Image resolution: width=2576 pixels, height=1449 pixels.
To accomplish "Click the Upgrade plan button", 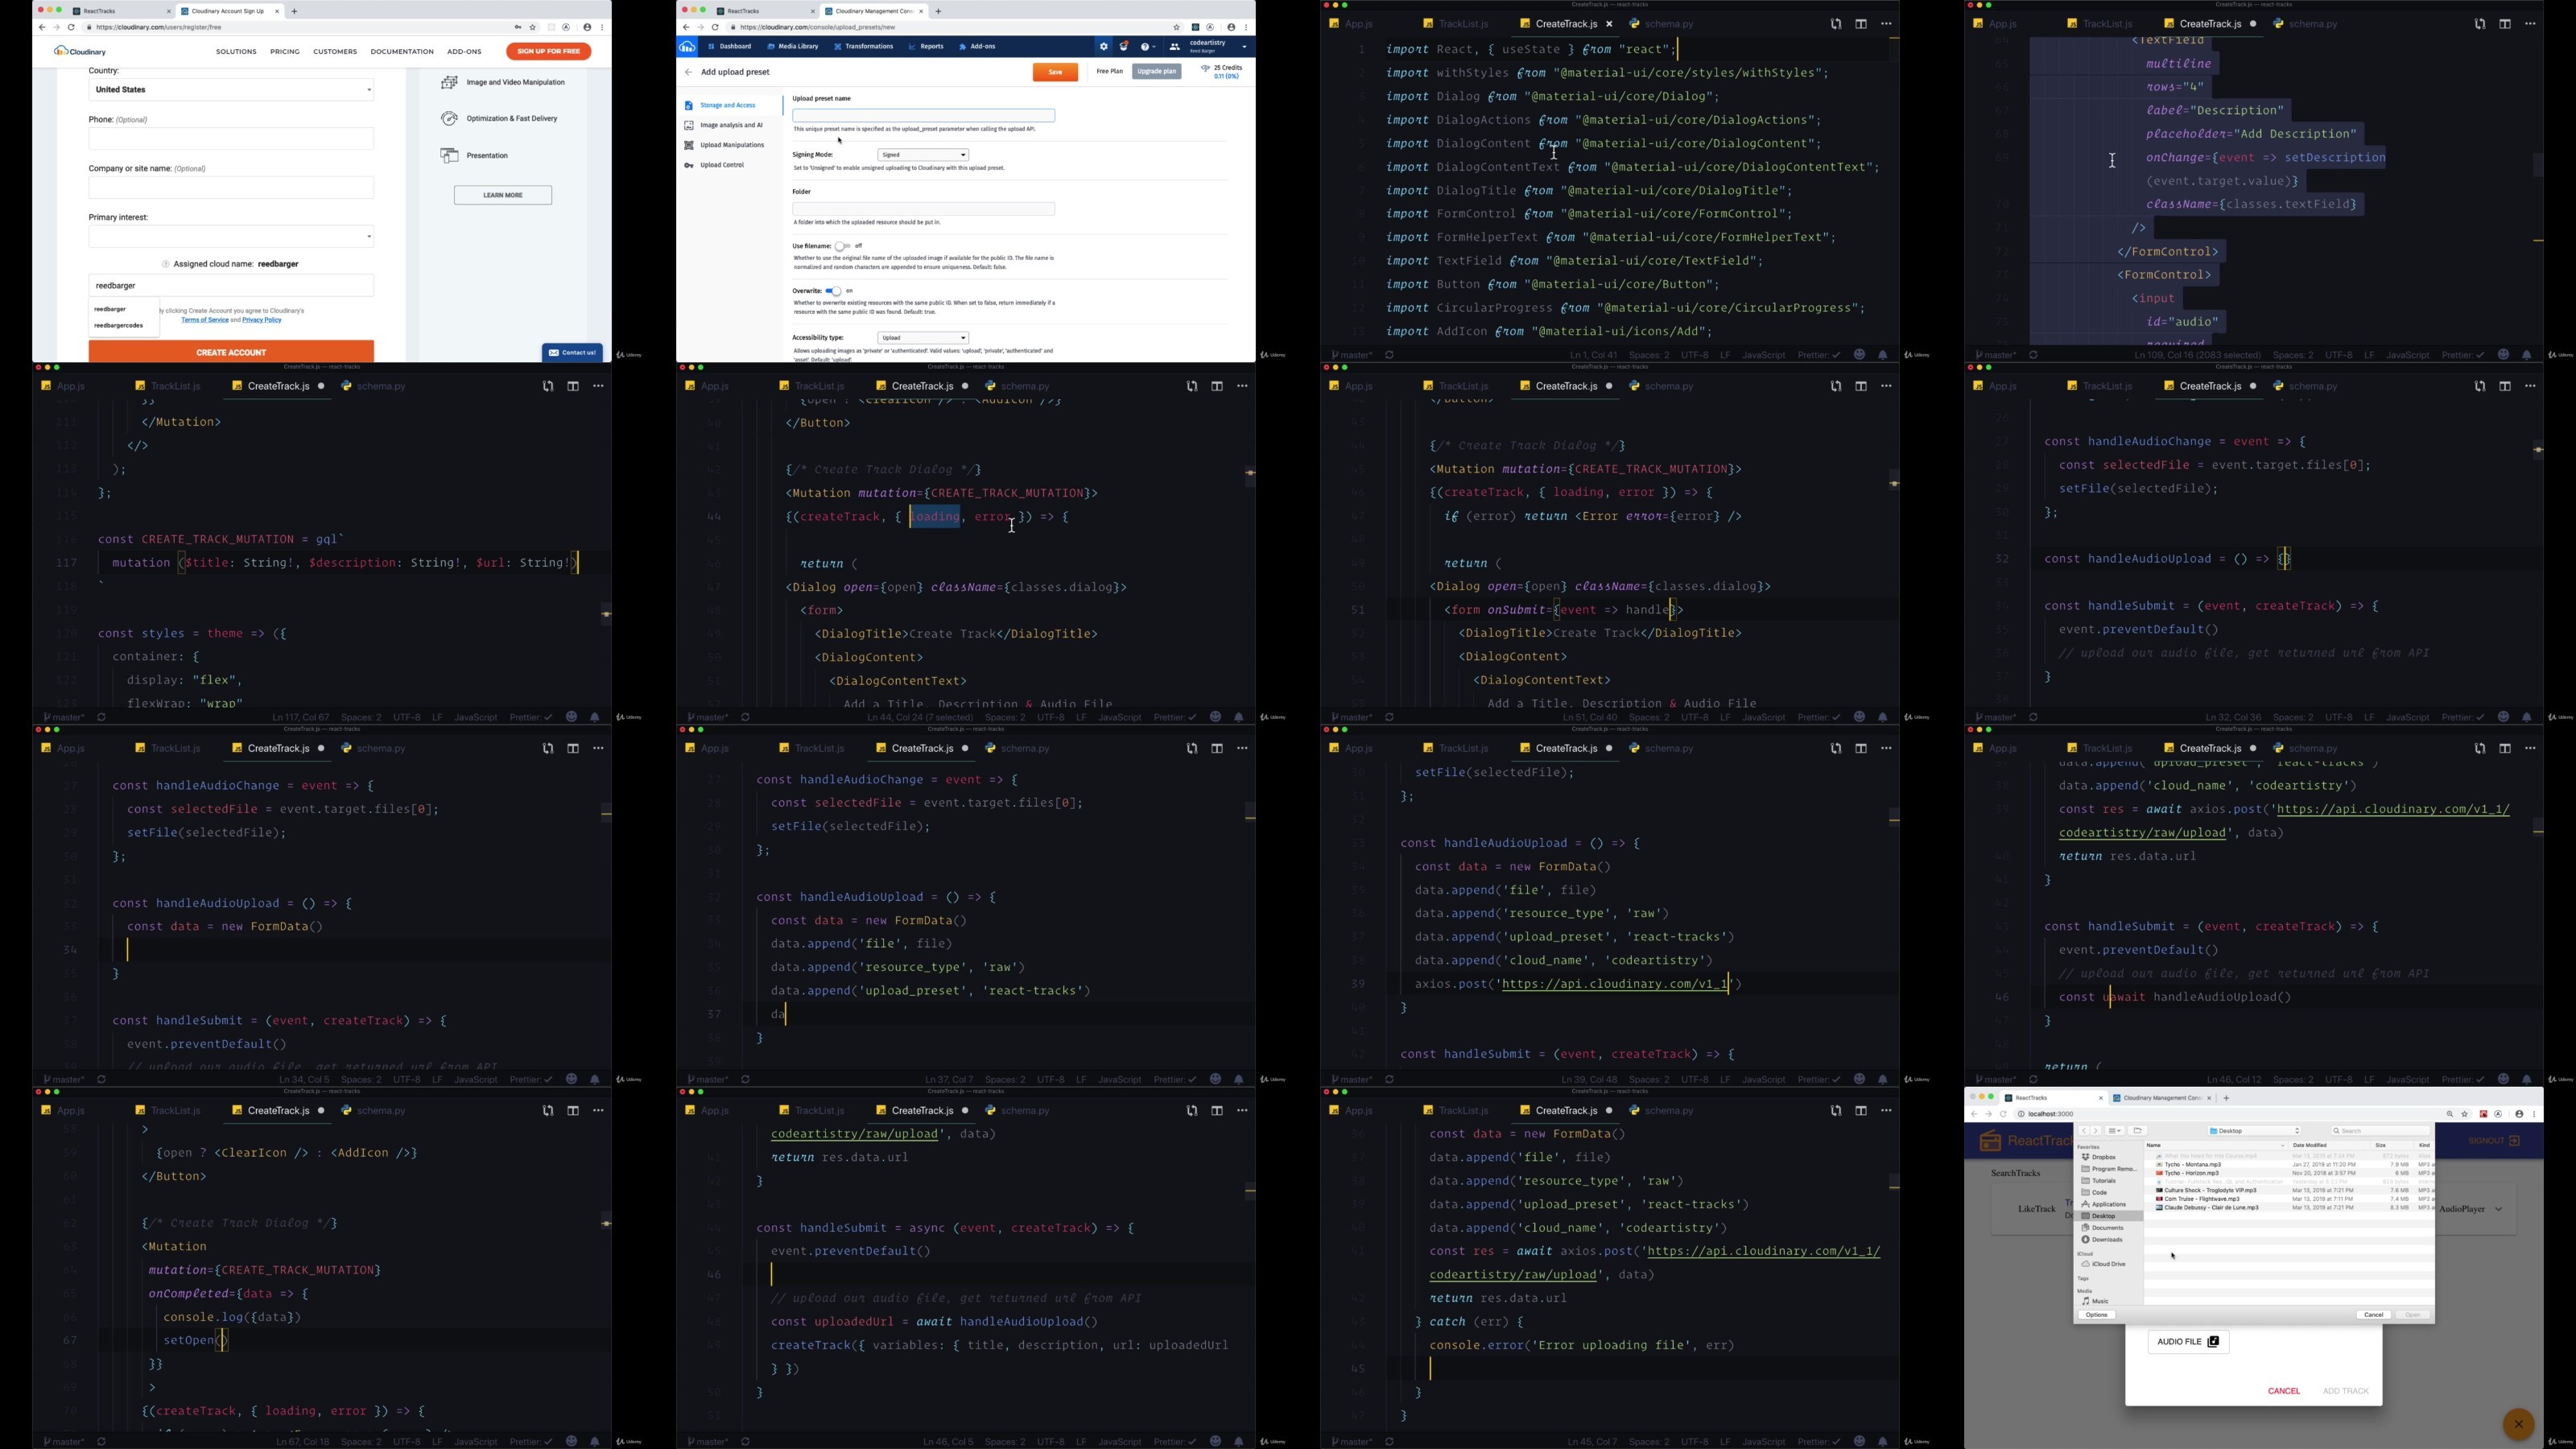I will pos(1157,72).
